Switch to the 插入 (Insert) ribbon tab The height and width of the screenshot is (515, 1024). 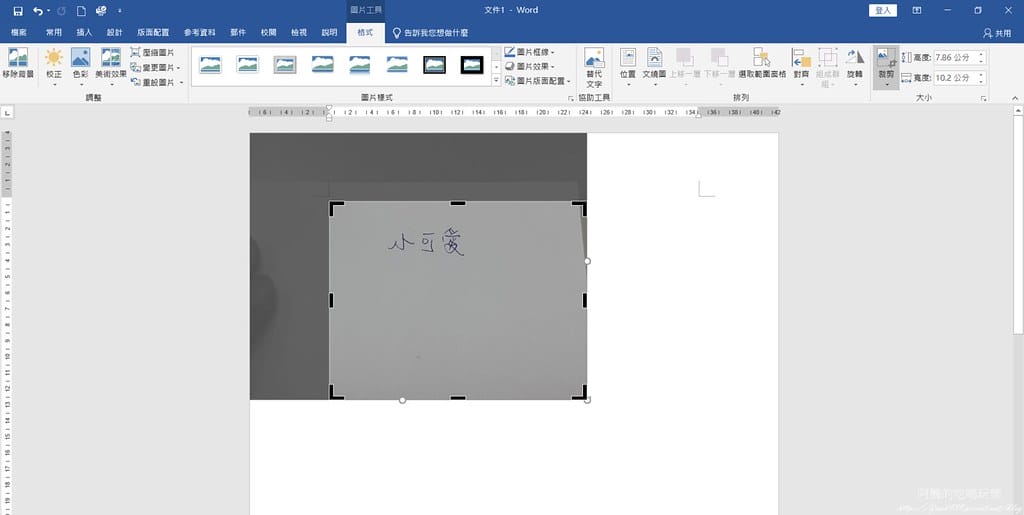pyautogui.click(x=84, y=32)
